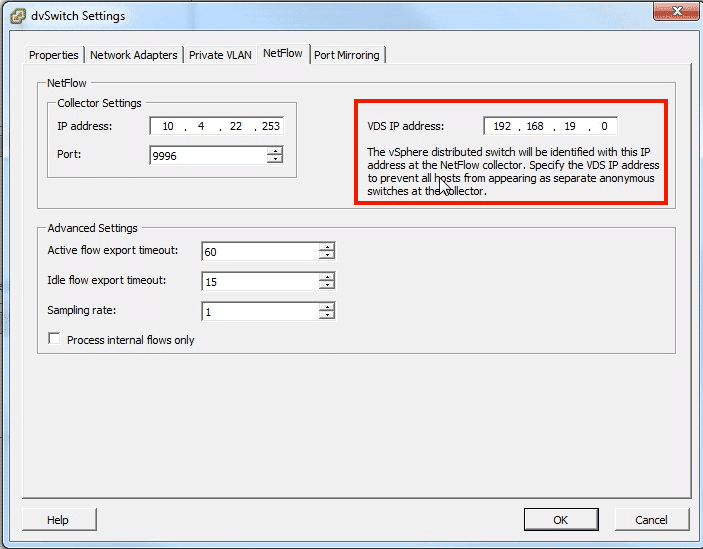
Task: Click the Sampling rate field
Action: 261,311
